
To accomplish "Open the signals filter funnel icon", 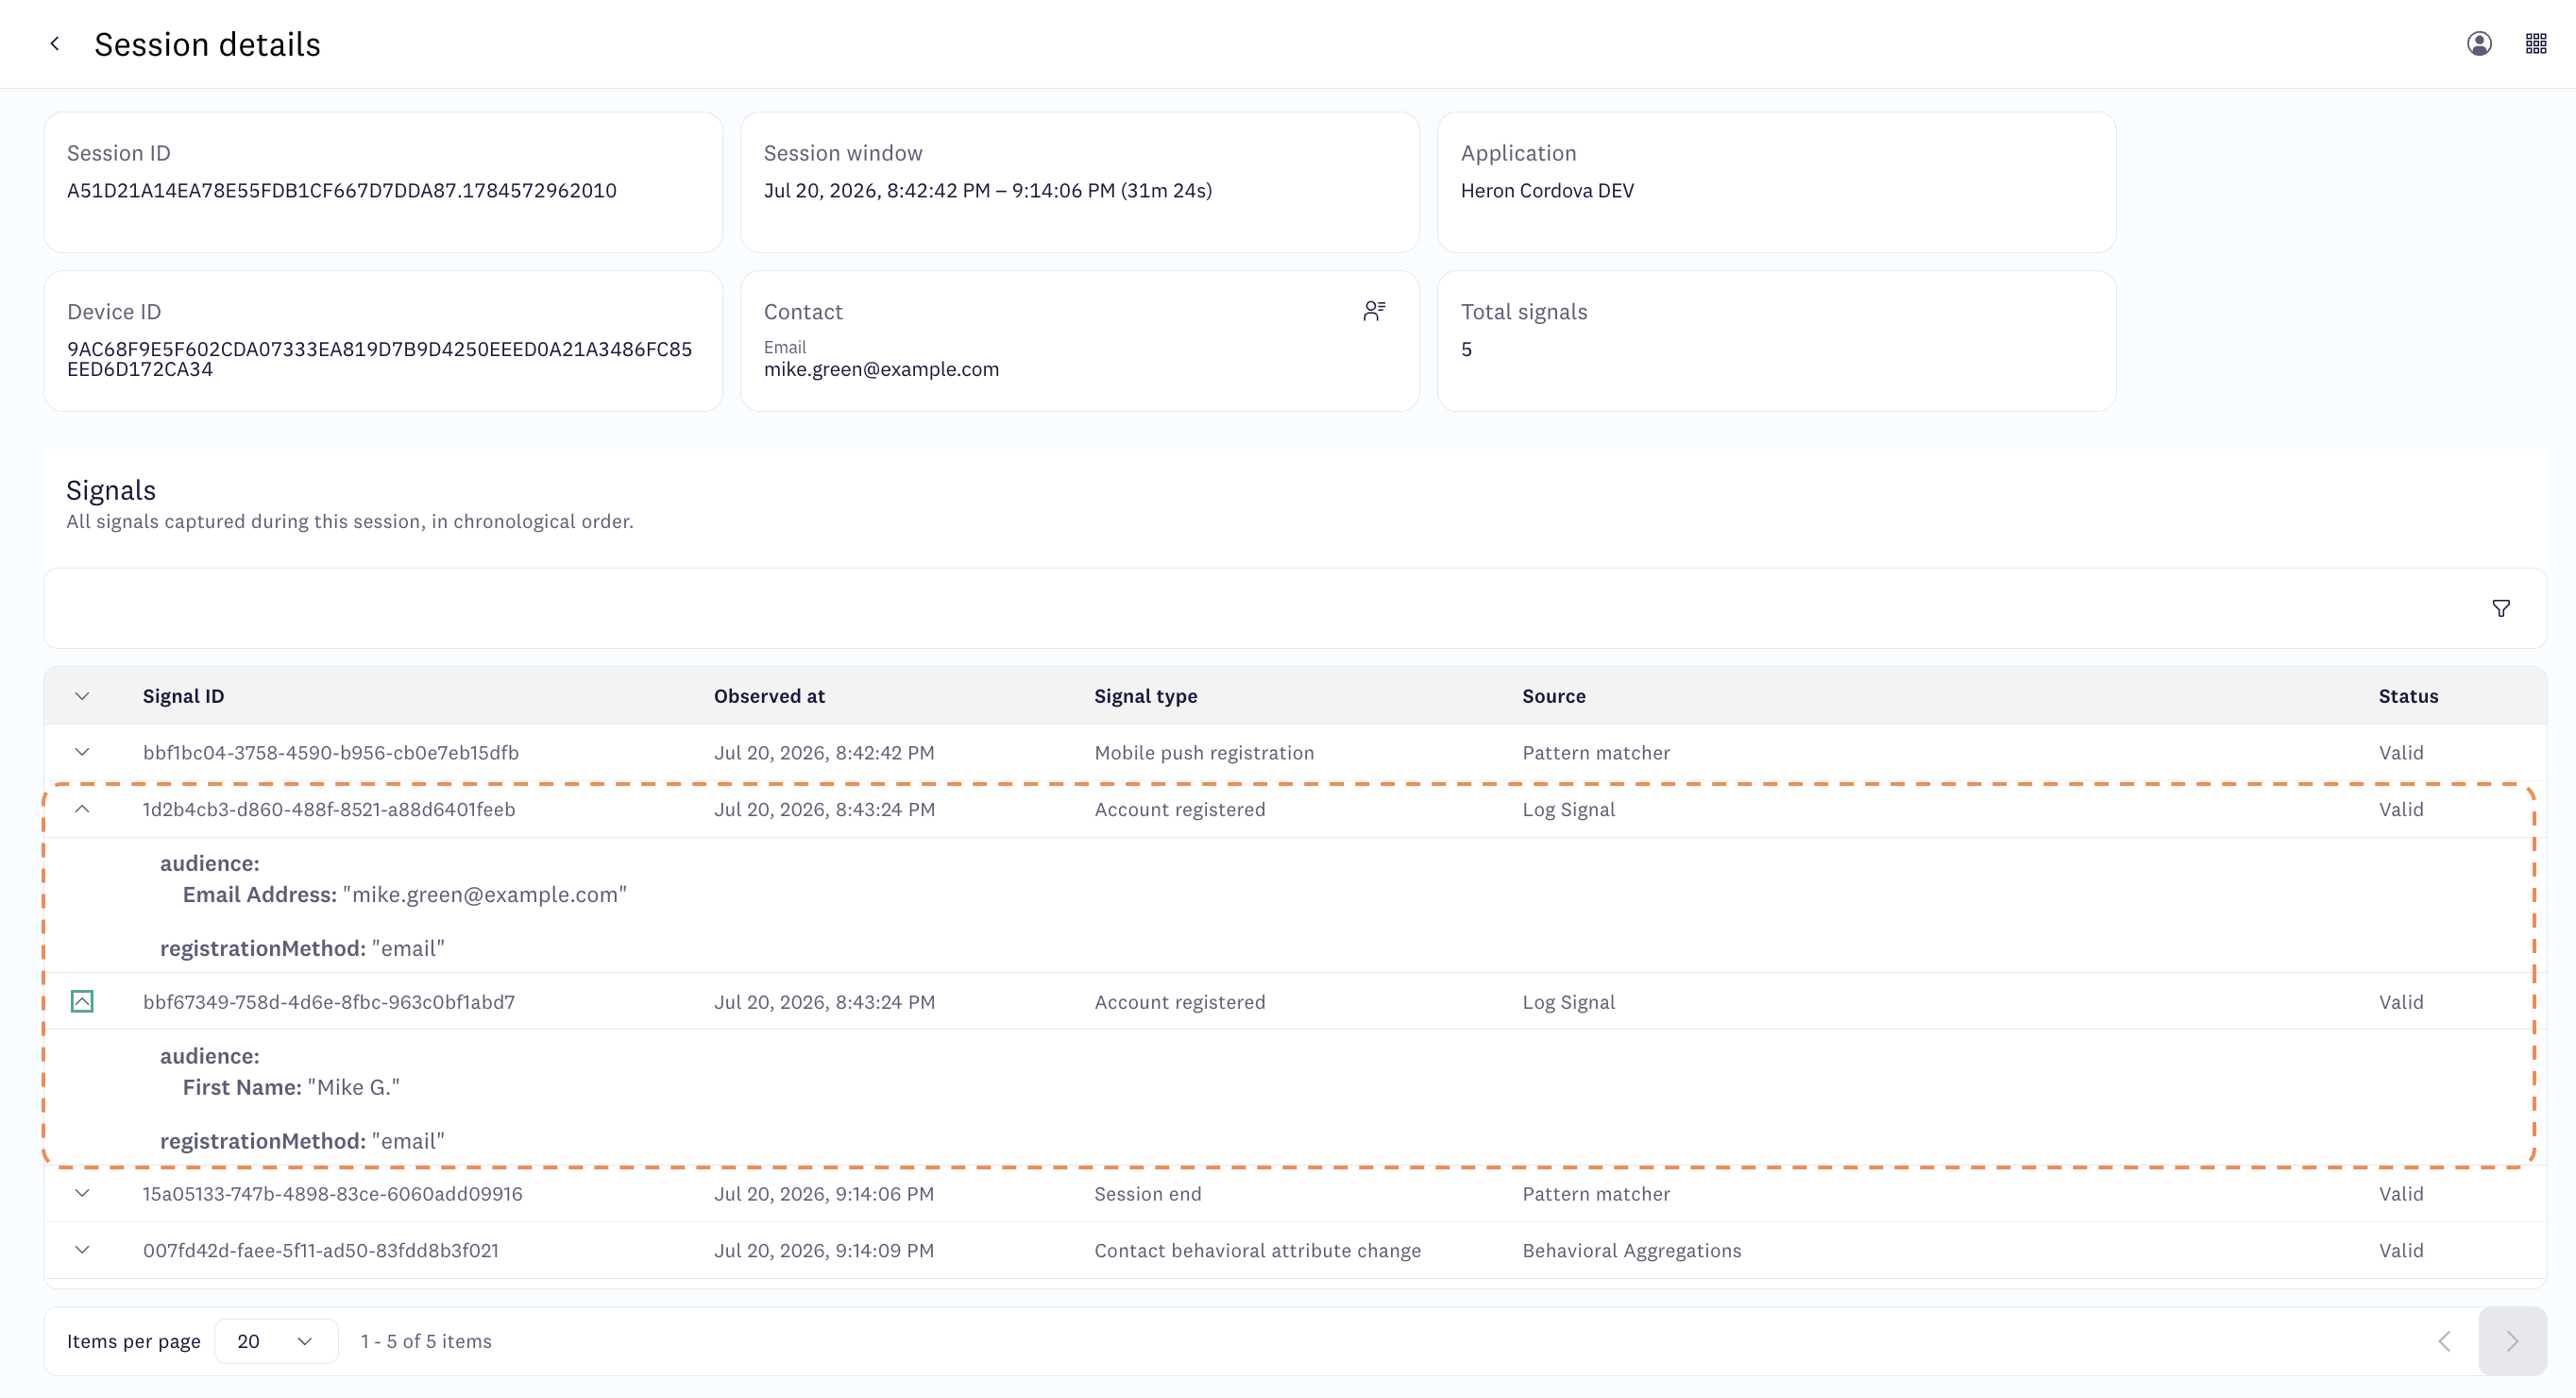I will click(2501, 608).
